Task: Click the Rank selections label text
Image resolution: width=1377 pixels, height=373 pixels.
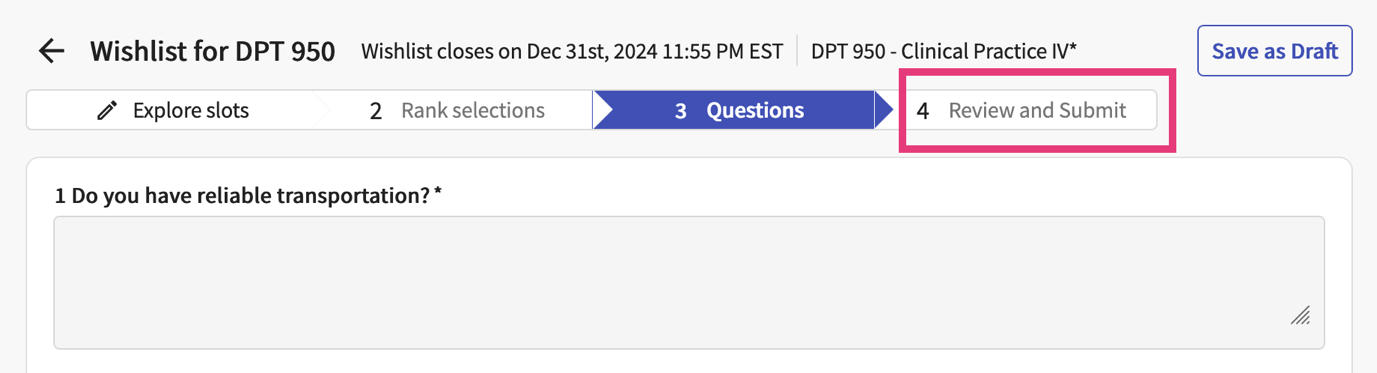Action: (x=473, y=111)
